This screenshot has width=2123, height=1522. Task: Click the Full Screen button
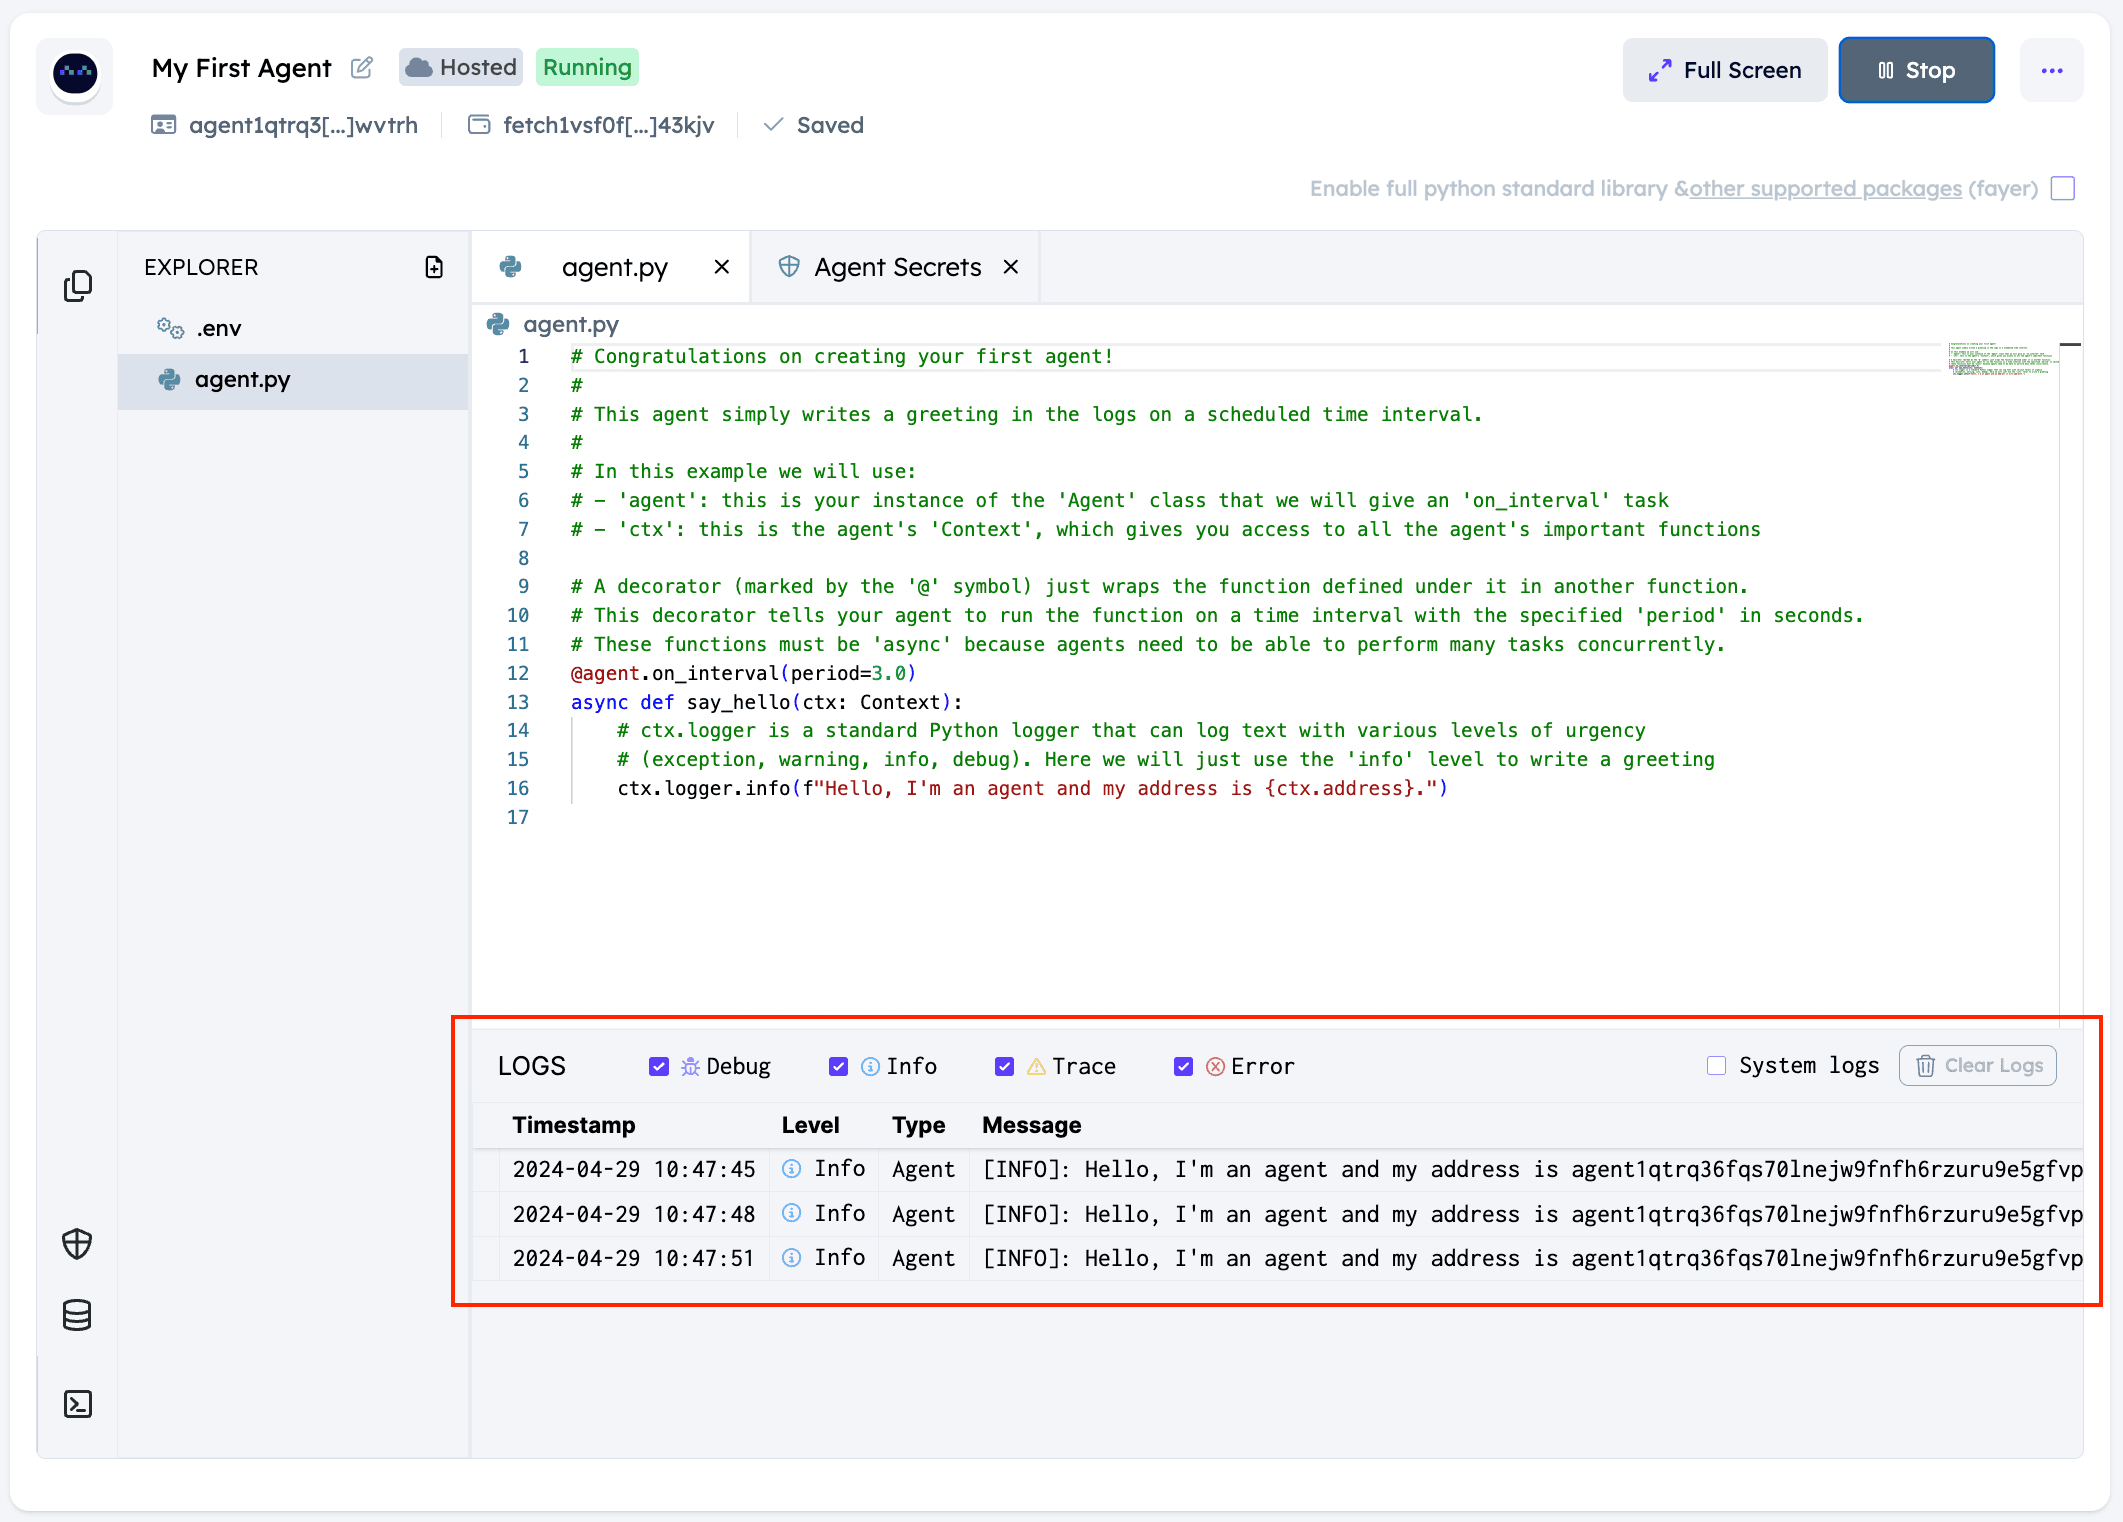(x=1725, y=70)
